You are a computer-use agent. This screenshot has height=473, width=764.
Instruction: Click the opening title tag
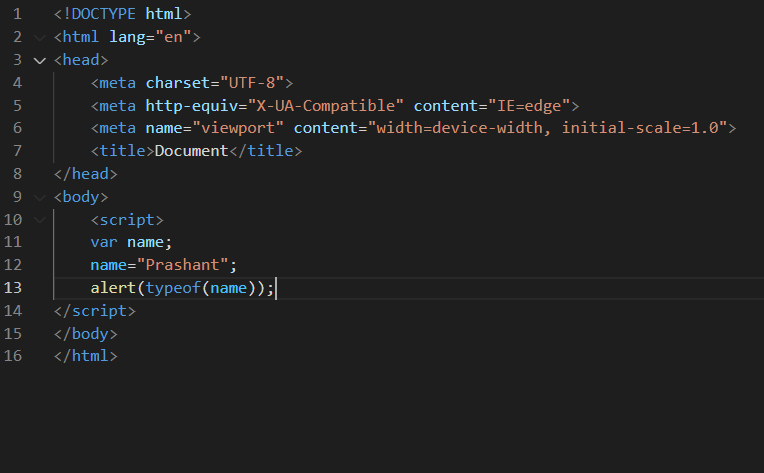[x=123, y=151]
